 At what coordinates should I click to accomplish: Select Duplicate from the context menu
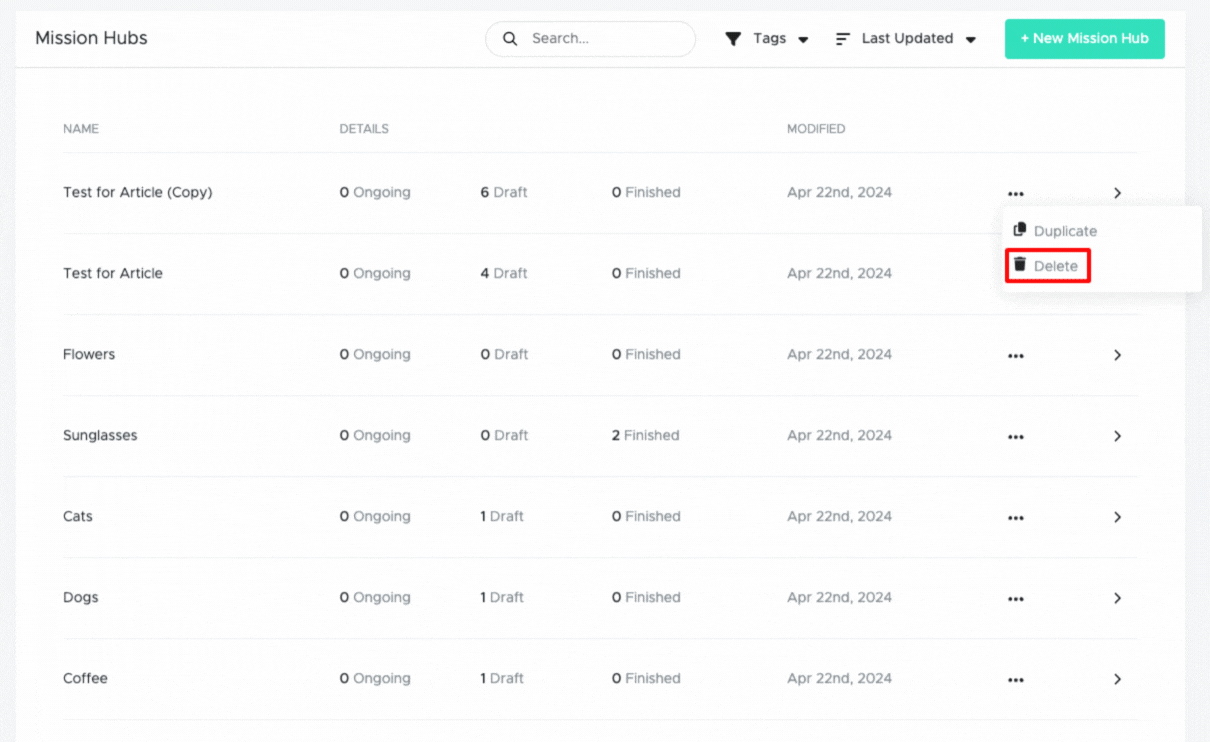[x=1055, y=230]
